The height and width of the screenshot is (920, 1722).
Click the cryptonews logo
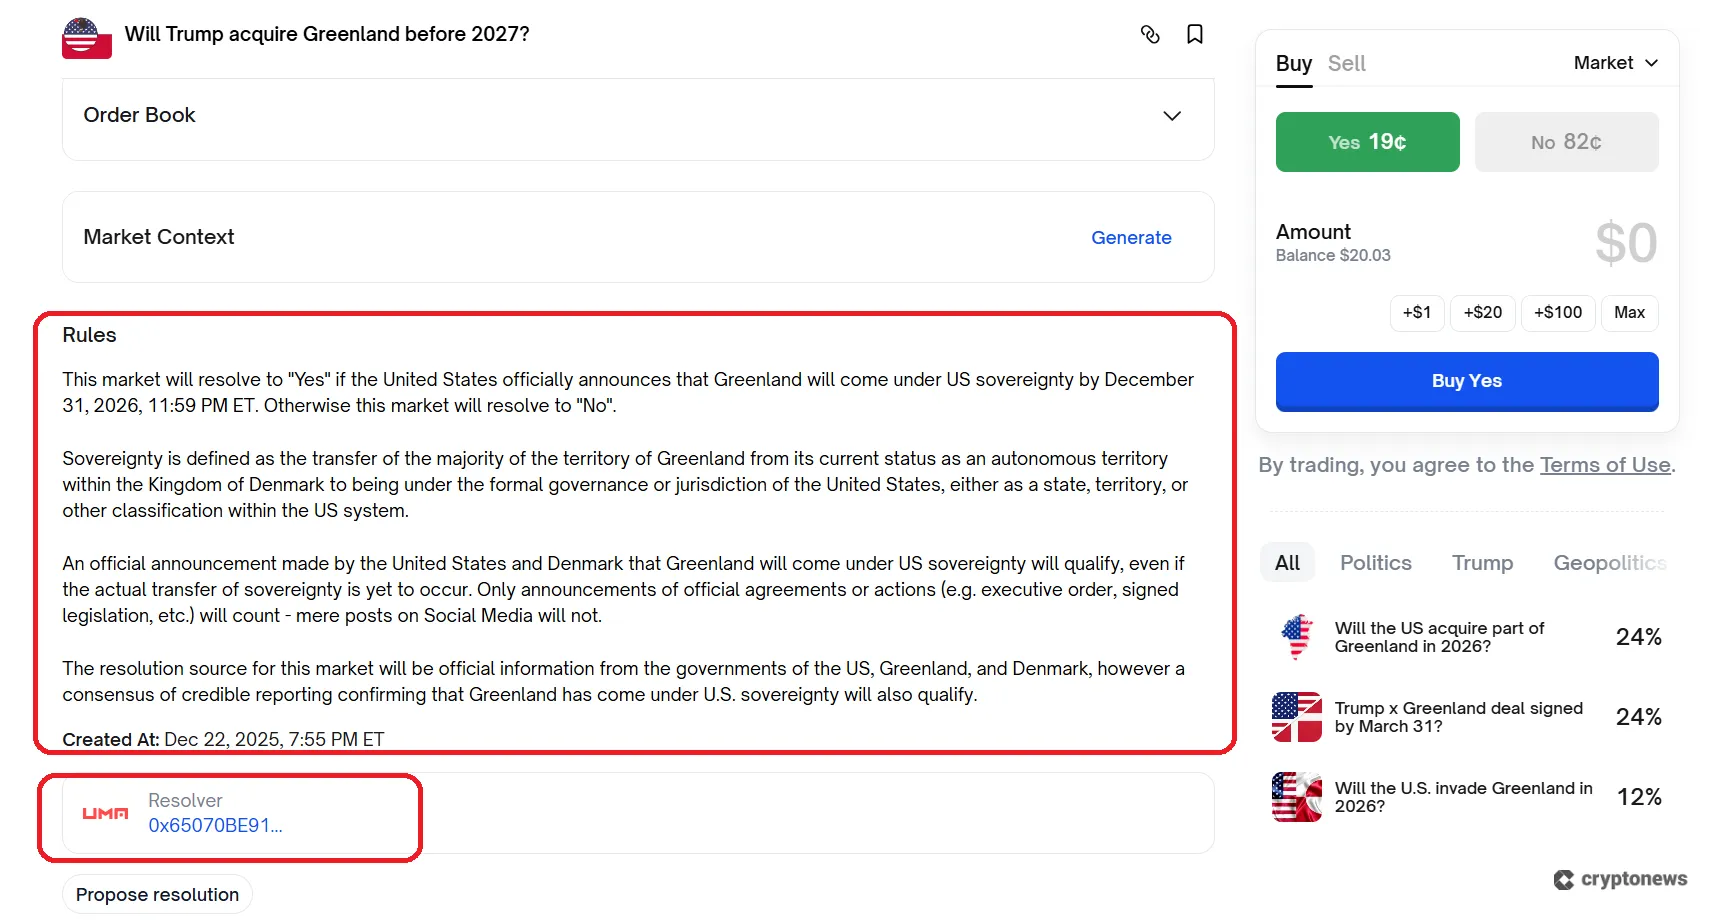click(1620, 879)
